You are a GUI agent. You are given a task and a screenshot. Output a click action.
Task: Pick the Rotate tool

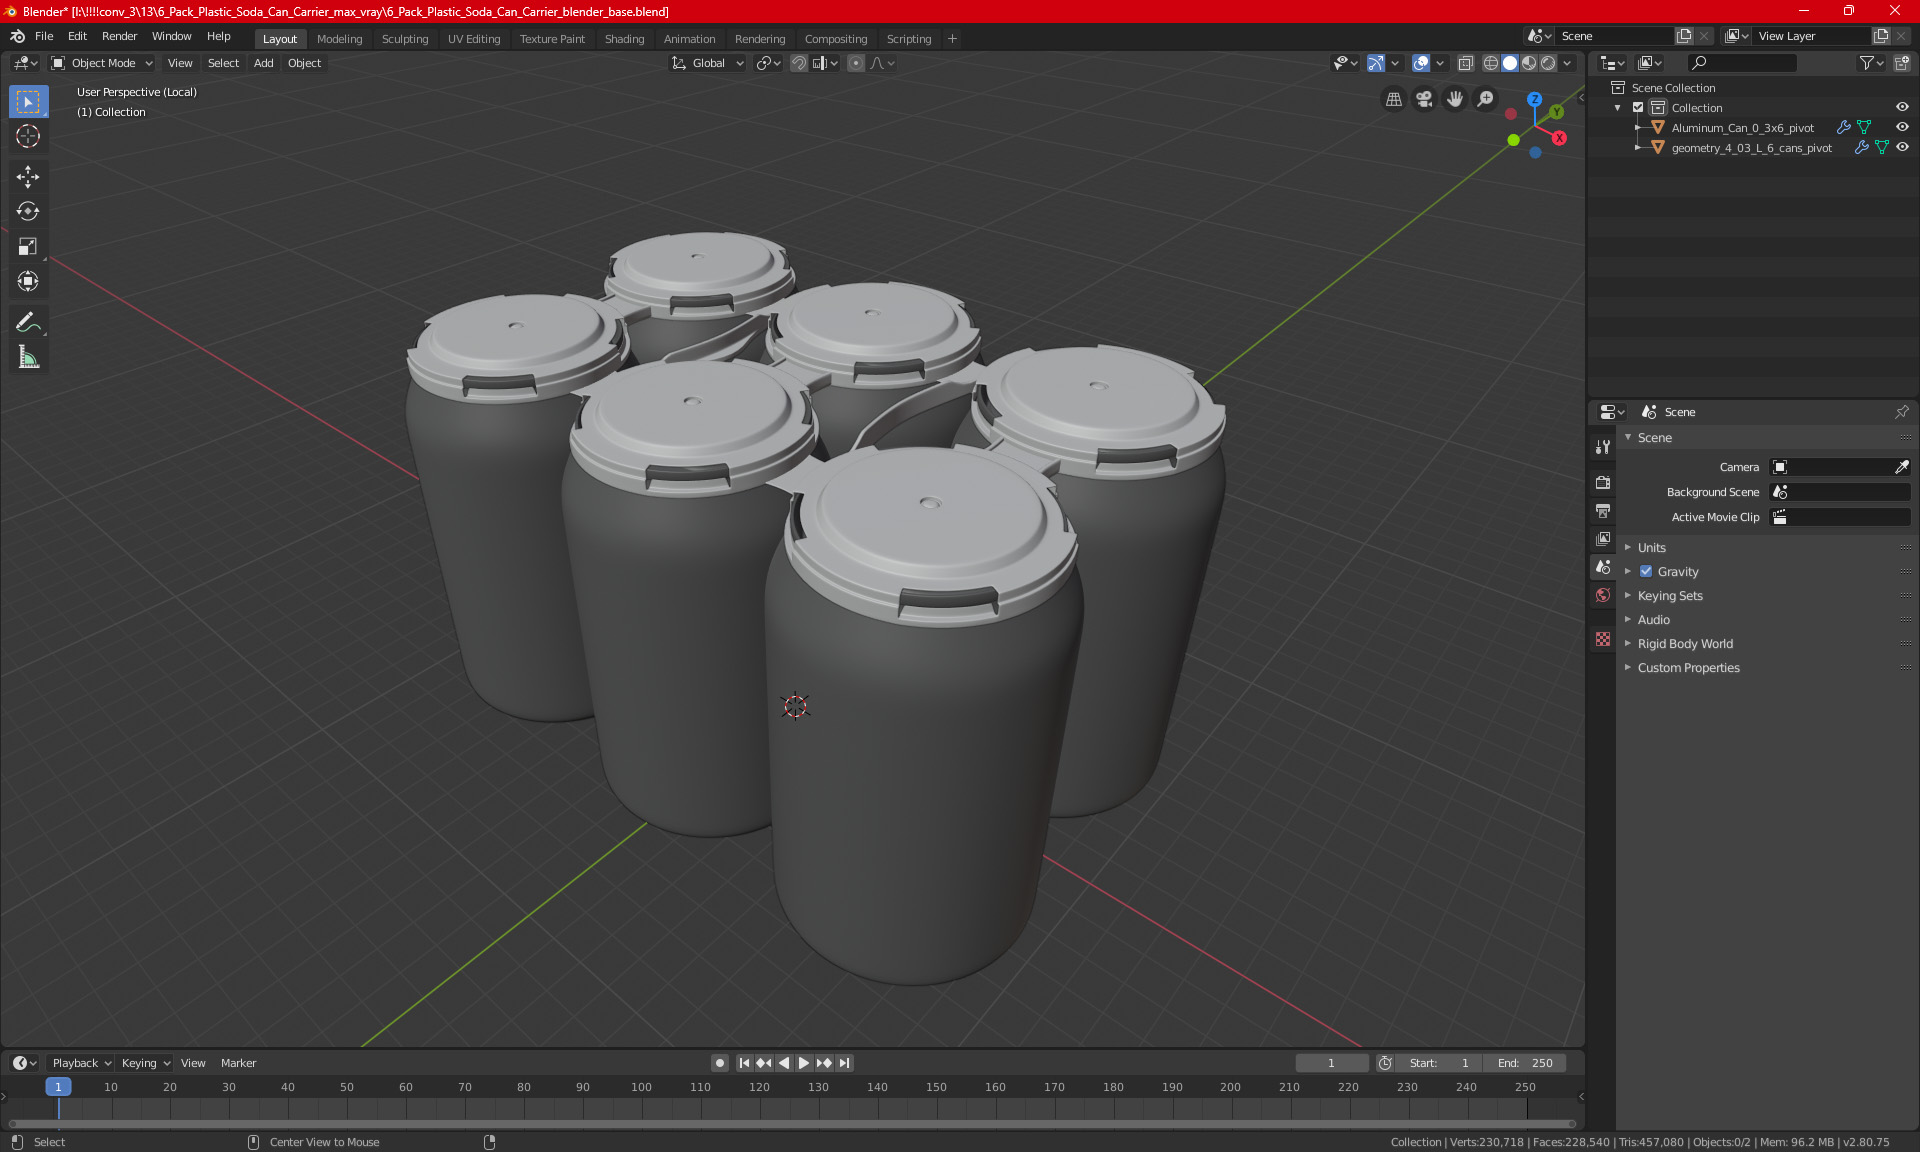[28, 211]
